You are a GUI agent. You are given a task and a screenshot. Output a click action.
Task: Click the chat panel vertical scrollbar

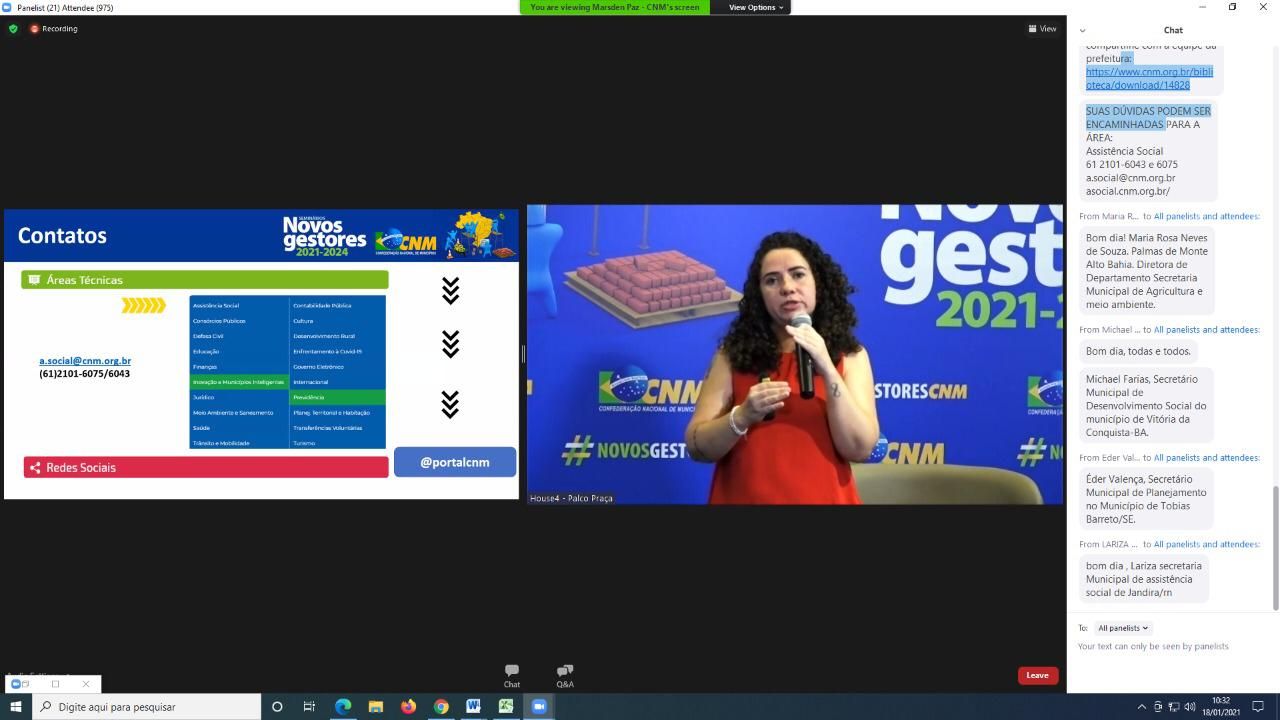(x=1275, y=547)
